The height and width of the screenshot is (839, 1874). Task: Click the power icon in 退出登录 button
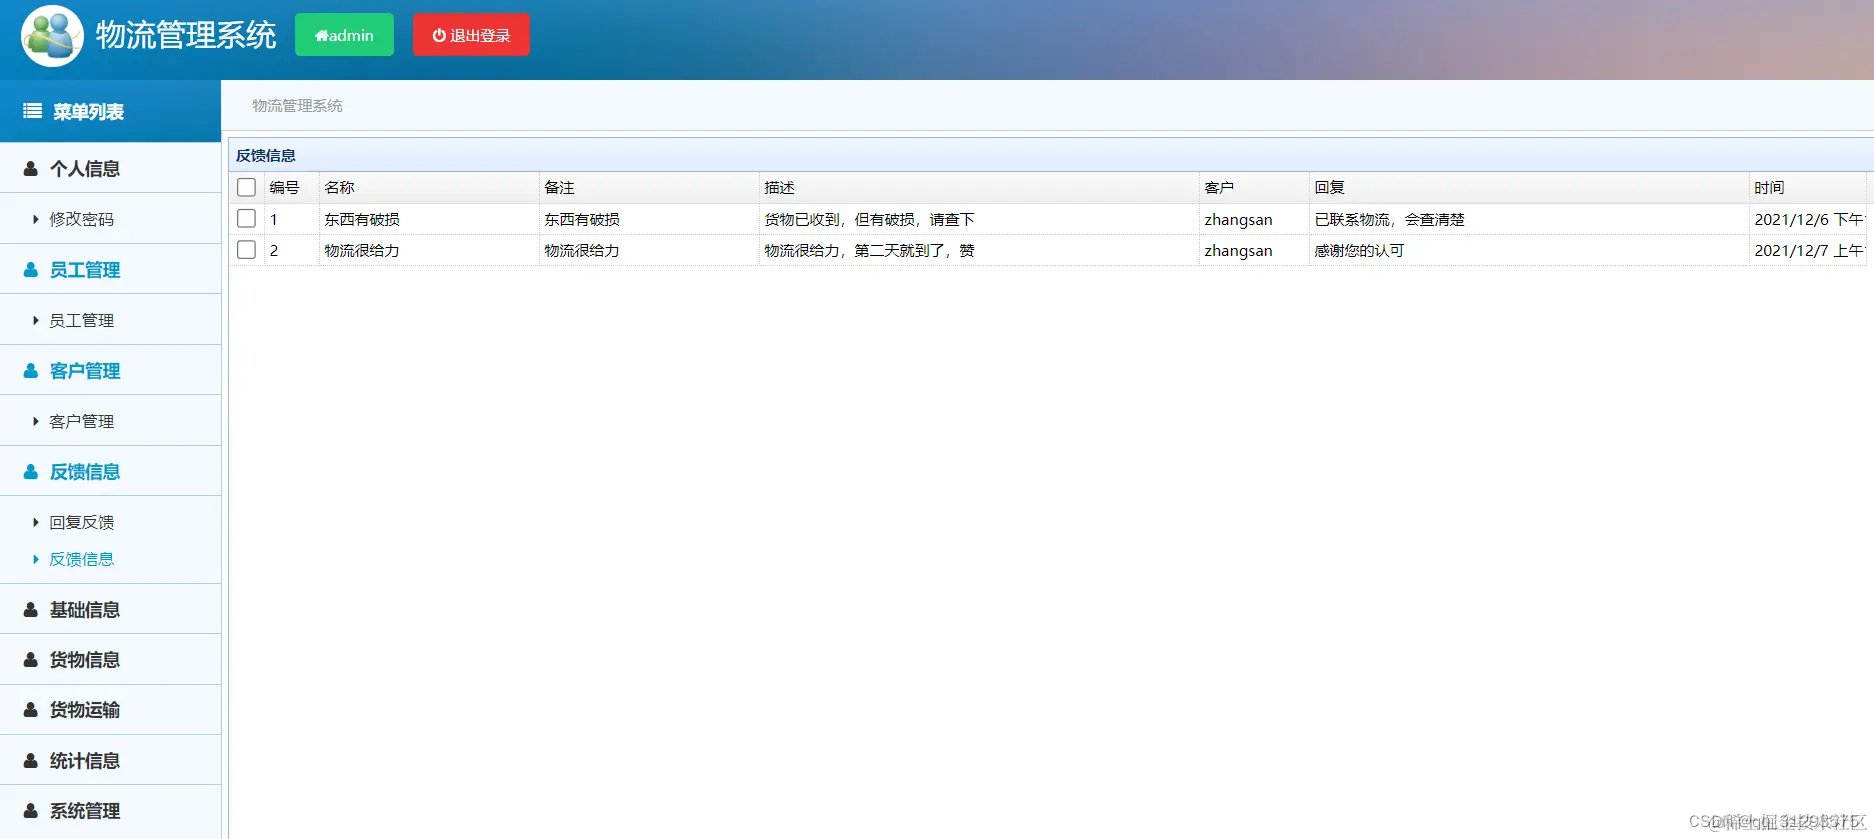coord(438,35)
